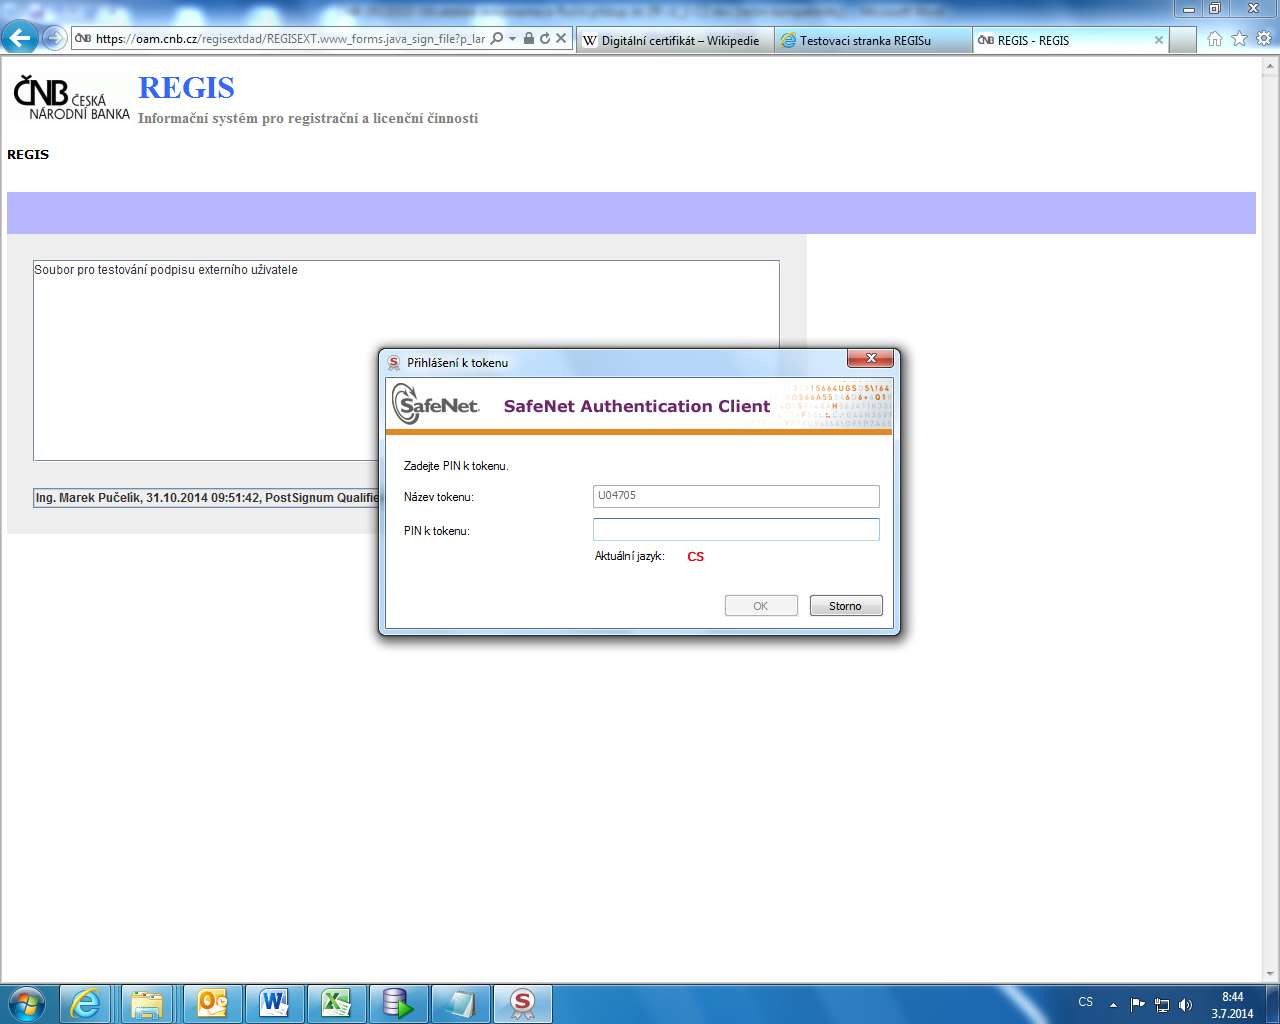This screenshot has height=1024, width=1280.
Task: Open a new blank browser tab
Action: pos(1182,40)
